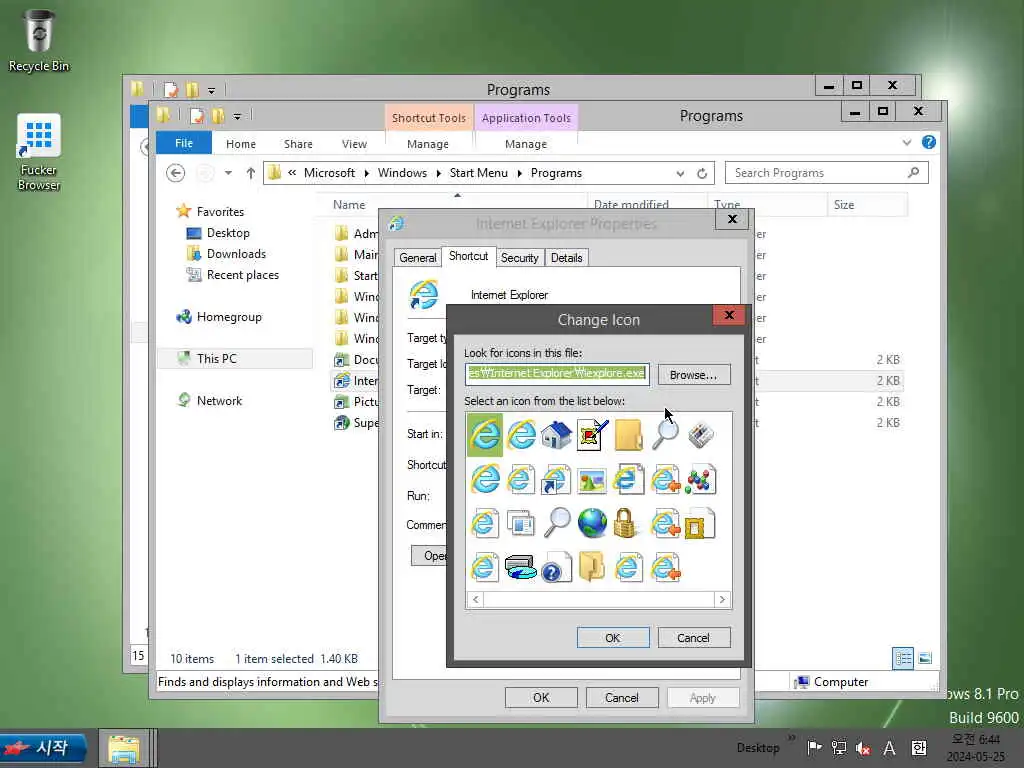This screenshot has height=768, width=1024.
Task: Pick the cascading windows icon
Action: click(520, 524)
